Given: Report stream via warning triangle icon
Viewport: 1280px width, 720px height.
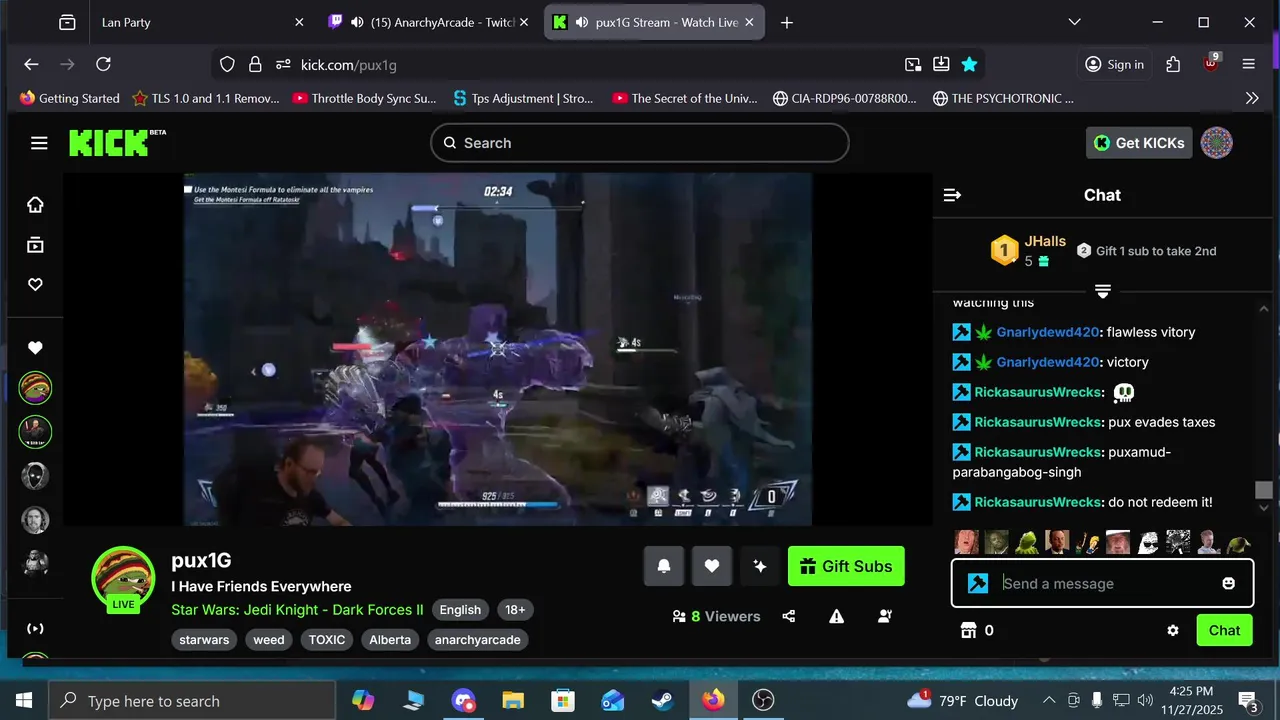Looking at the screenshot, I should pyautogui.click(x=837, y=616).
